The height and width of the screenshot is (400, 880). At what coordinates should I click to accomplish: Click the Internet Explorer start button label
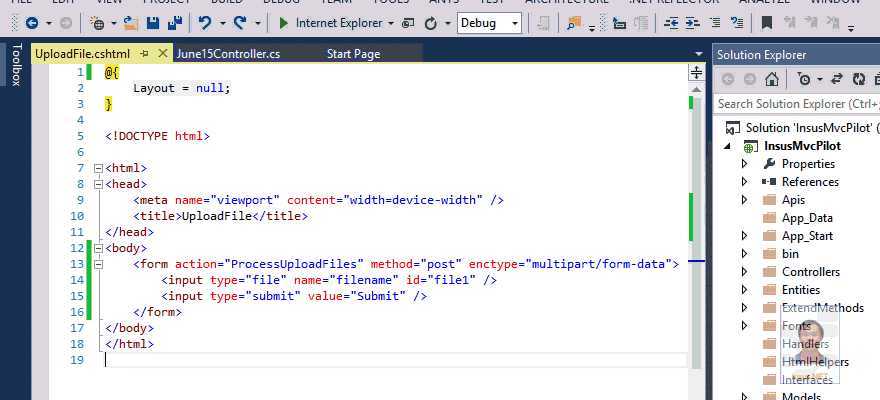tap(339, 23)
